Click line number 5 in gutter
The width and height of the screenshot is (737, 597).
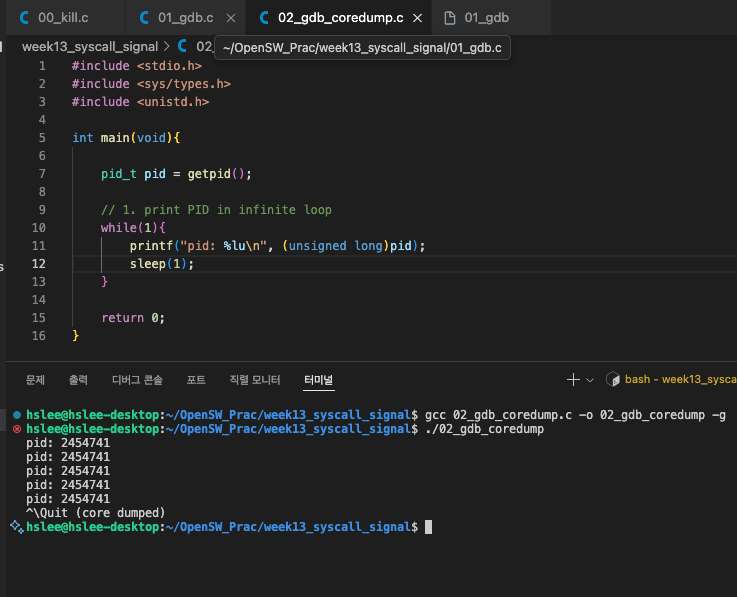click(42, 138)
